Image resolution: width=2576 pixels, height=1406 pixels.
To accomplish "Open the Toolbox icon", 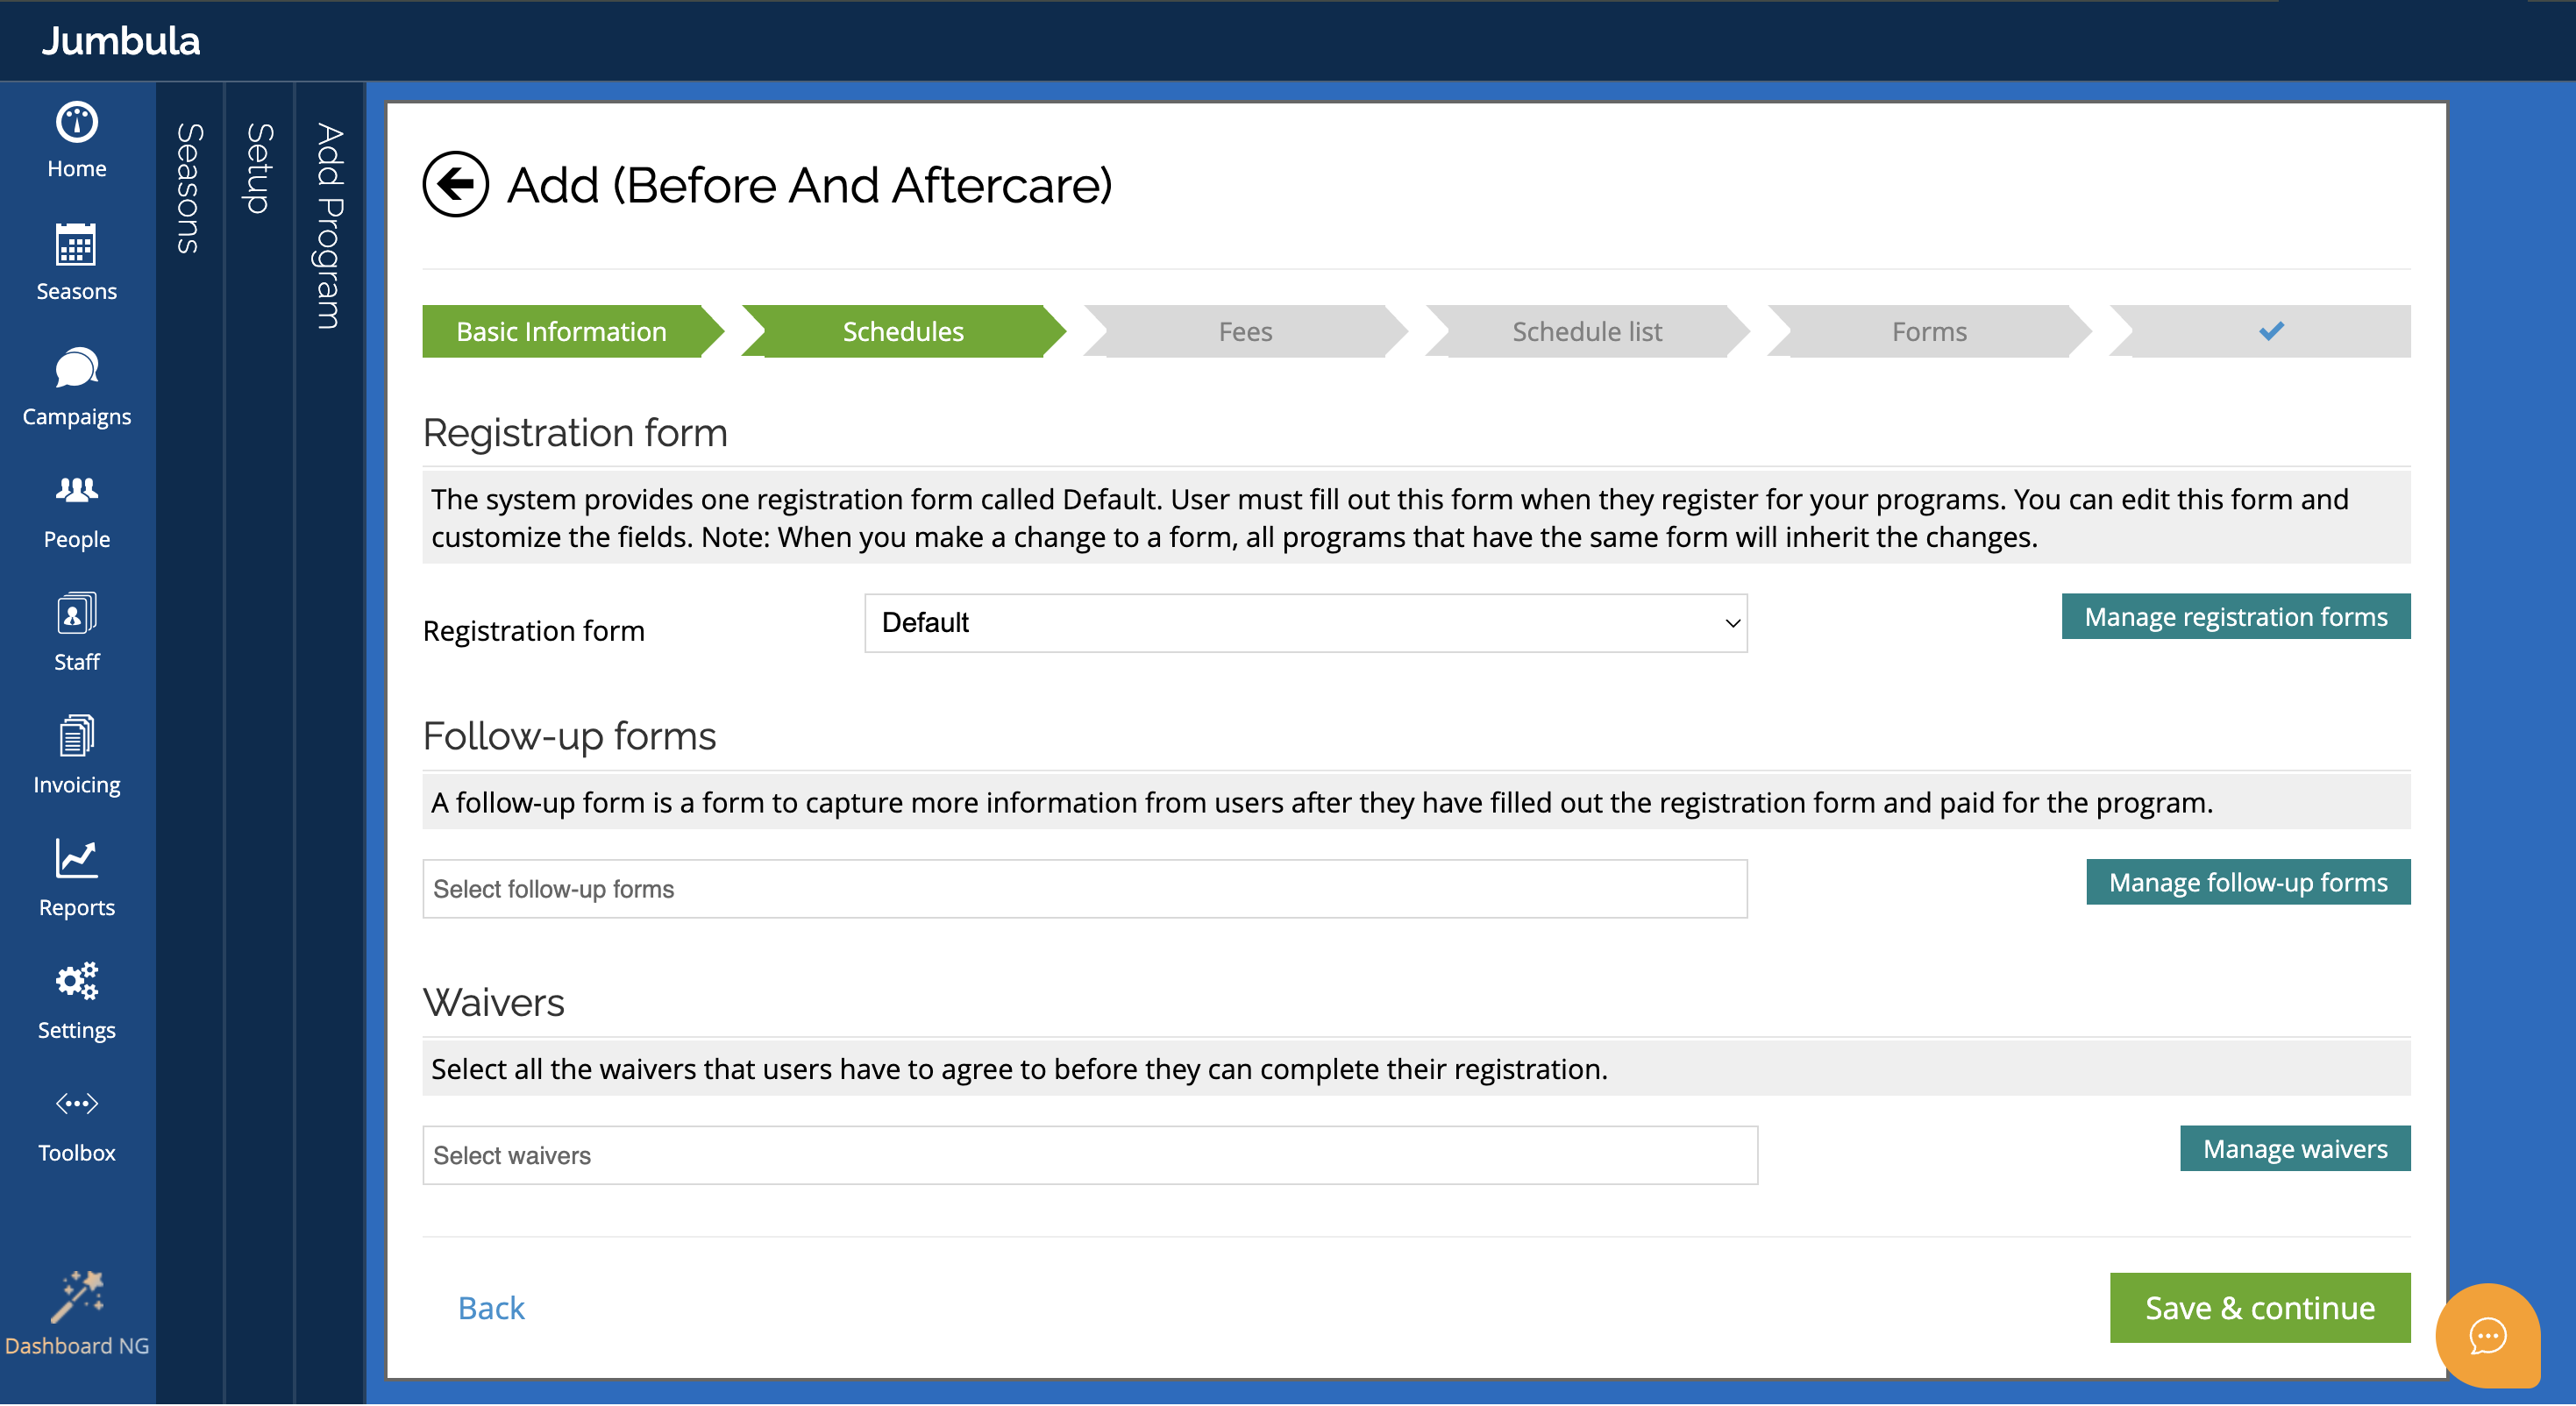I will 76,1104.
